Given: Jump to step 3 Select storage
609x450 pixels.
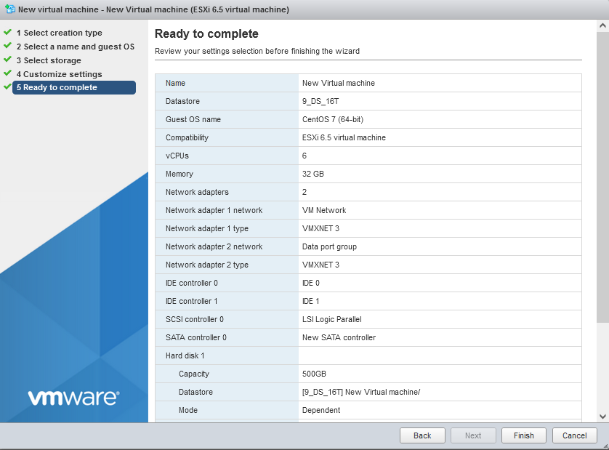Looking at the screenshot, I should click(x=49, y=60).
